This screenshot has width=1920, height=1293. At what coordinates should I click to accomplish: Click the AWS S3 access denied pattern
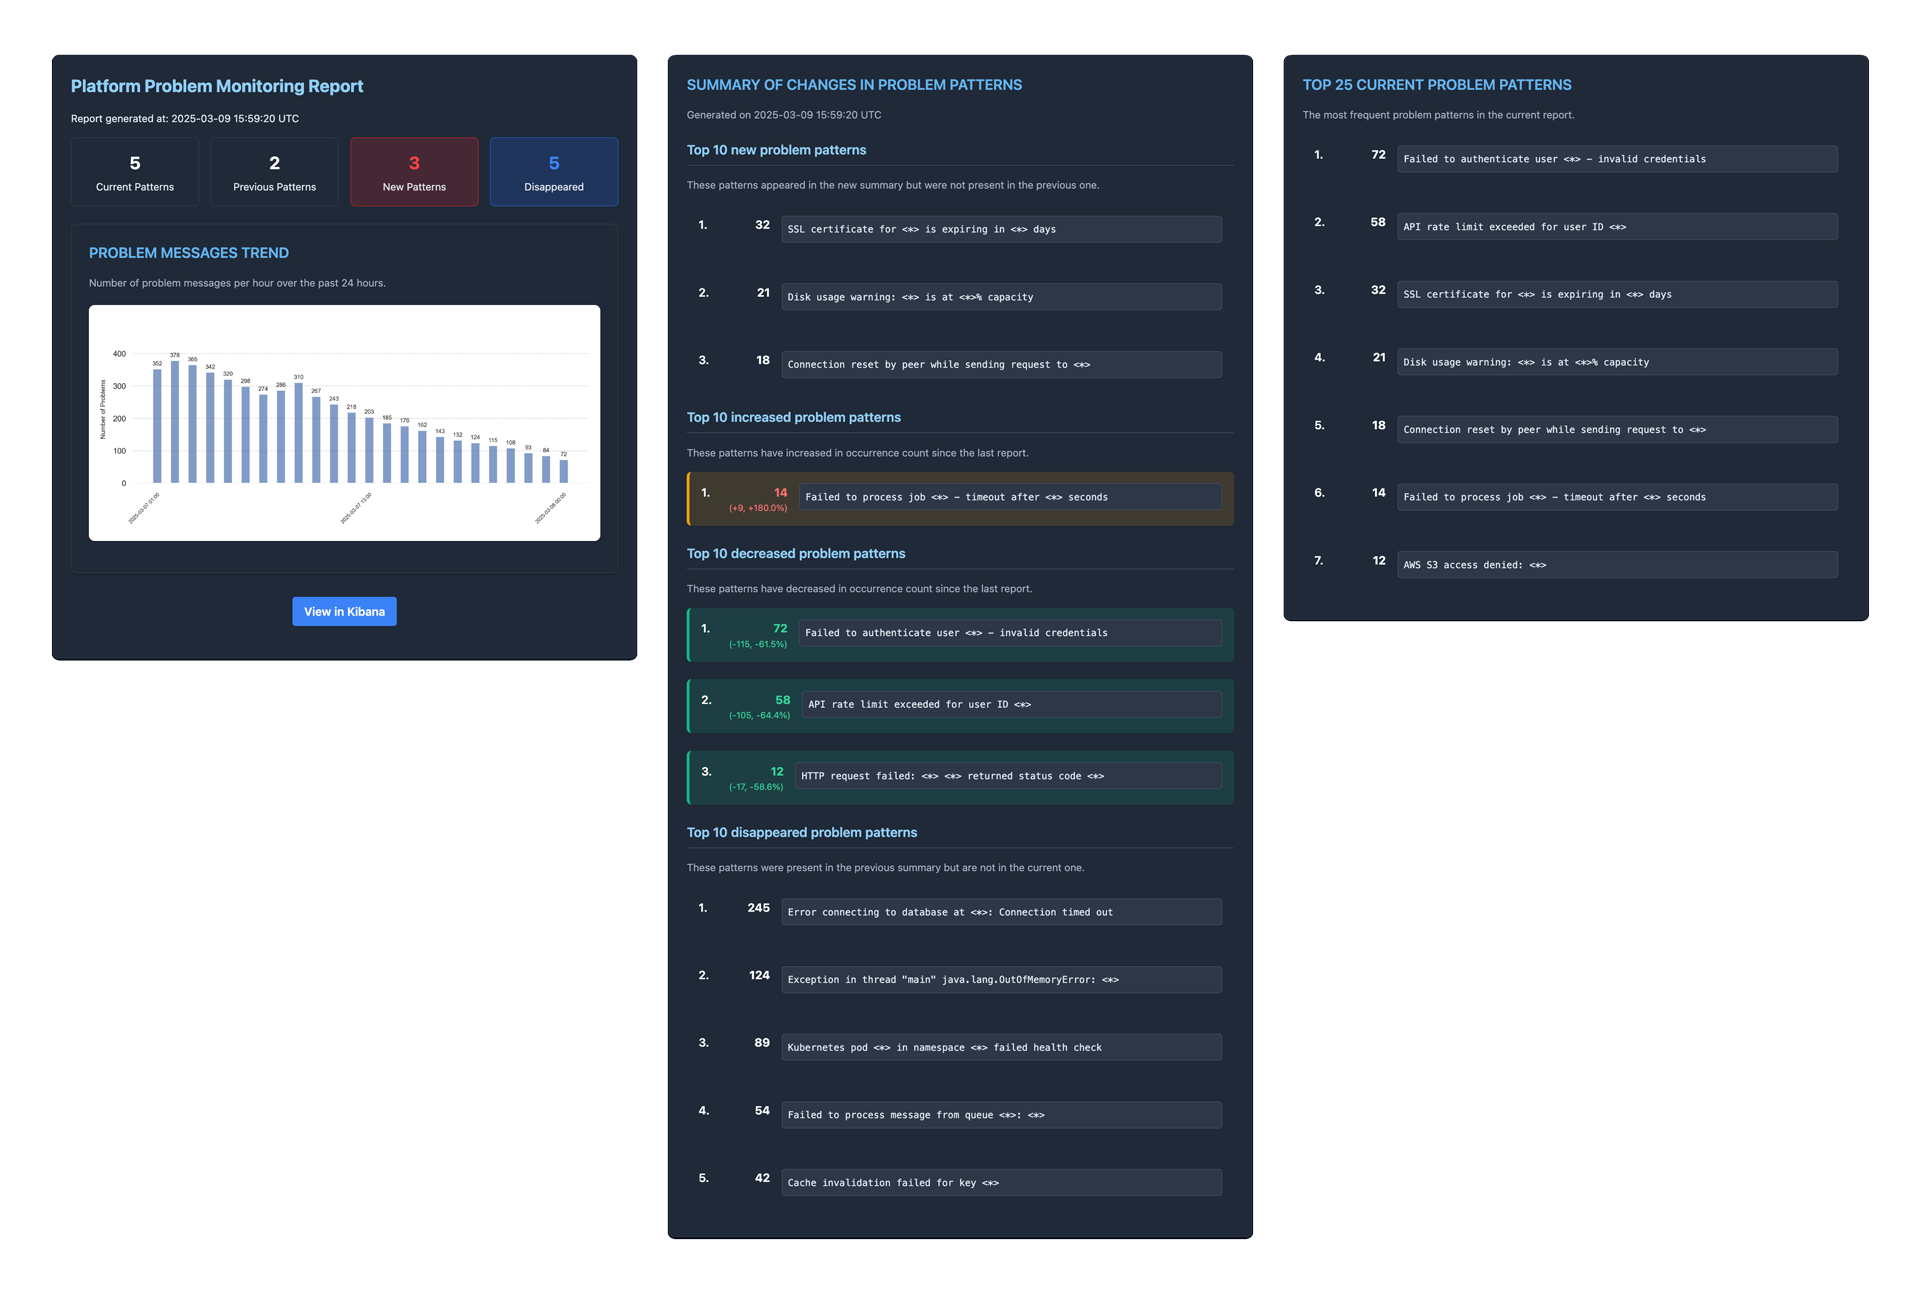pos(1616,565)
